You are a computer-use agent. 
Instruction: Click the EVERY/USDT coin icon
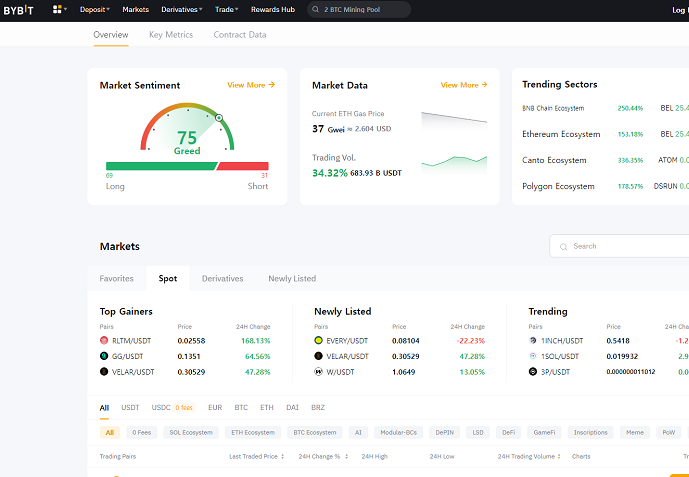click(x=319, y=340)
